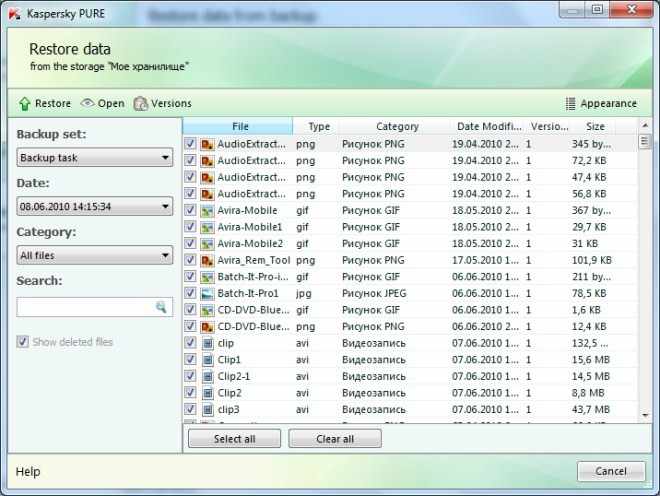660x496 pixels.
Task: Uncheck the Avira-Mobile2 checkbox
Action: [x=190, y=243]
